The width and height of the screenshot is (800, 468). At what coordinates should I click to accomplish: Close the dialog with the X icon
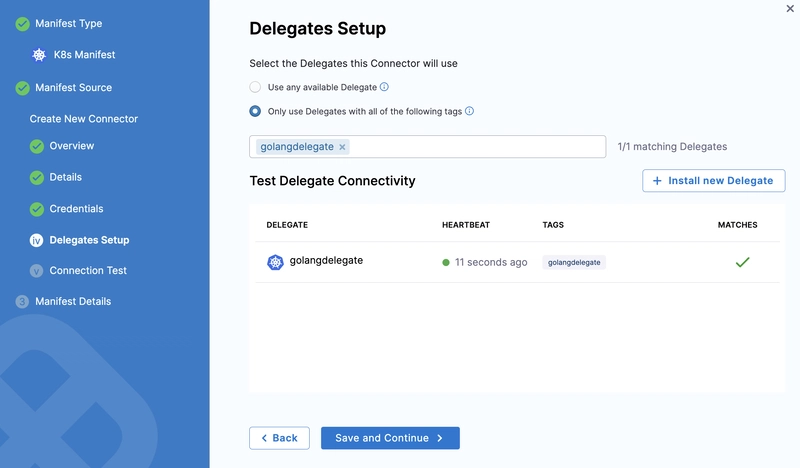[x=790, y=9]
